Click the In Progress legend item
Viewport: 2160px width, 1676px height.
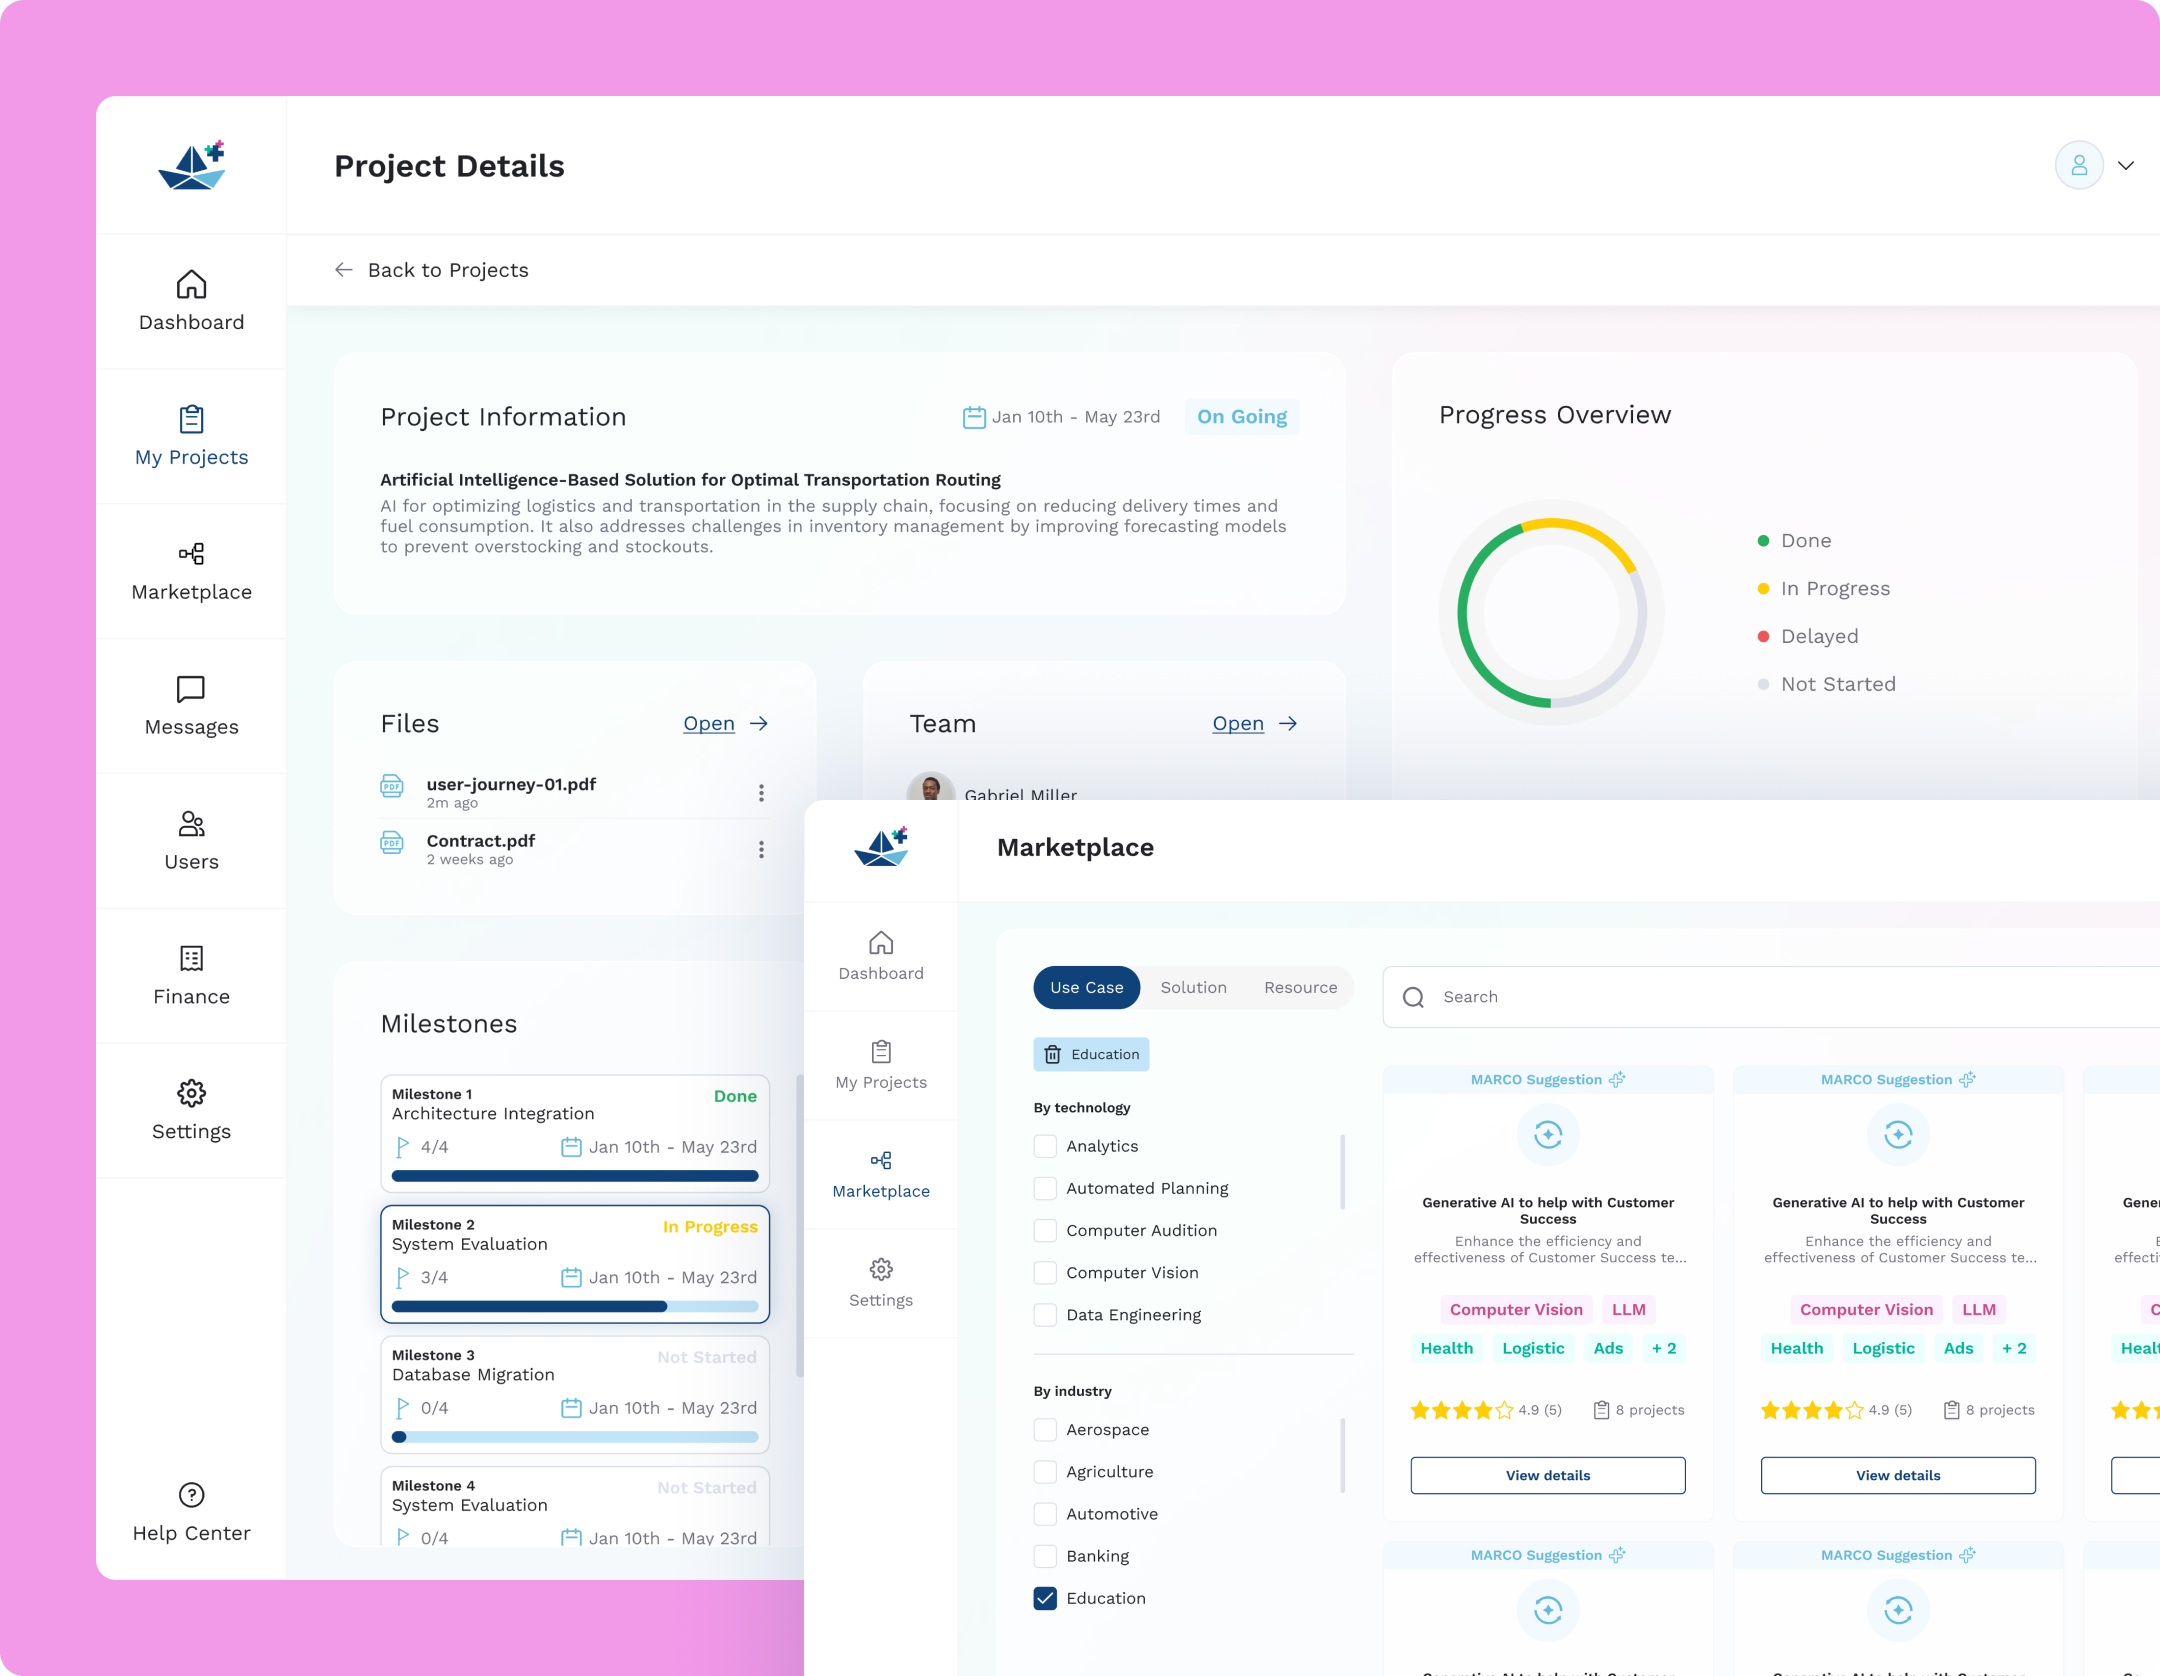(x=1824, y=589)
